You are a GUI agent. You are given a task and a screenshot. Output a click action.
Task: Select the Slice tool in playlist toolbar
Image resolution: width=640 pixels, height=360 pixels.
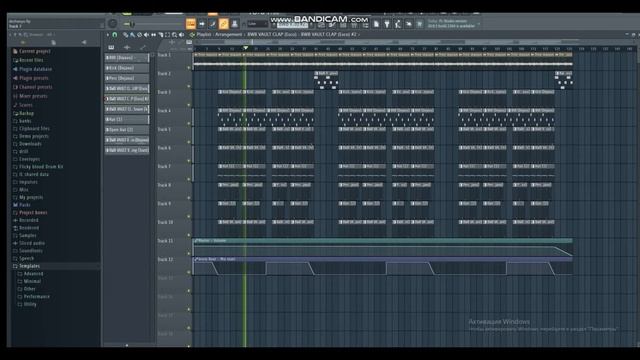(x=160, y=35)
